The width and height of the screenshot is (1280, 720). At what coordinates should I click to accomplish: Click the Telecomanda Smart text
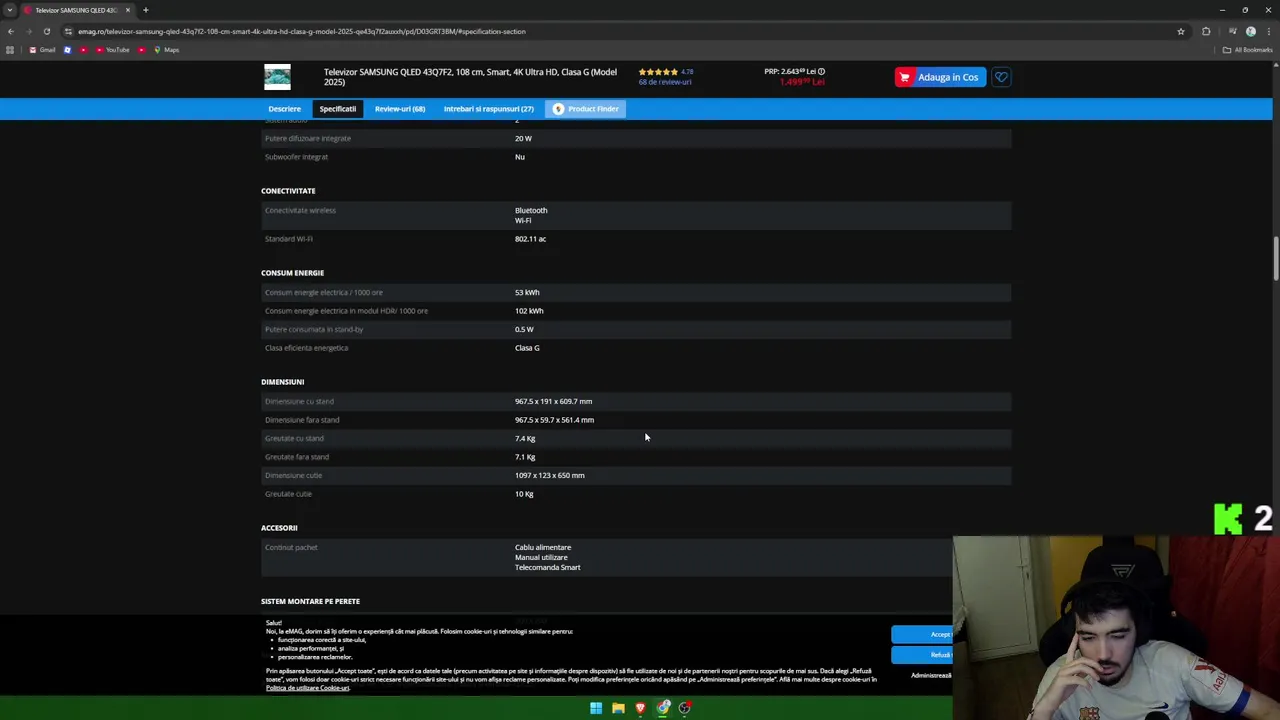click(x=547, y=568)
